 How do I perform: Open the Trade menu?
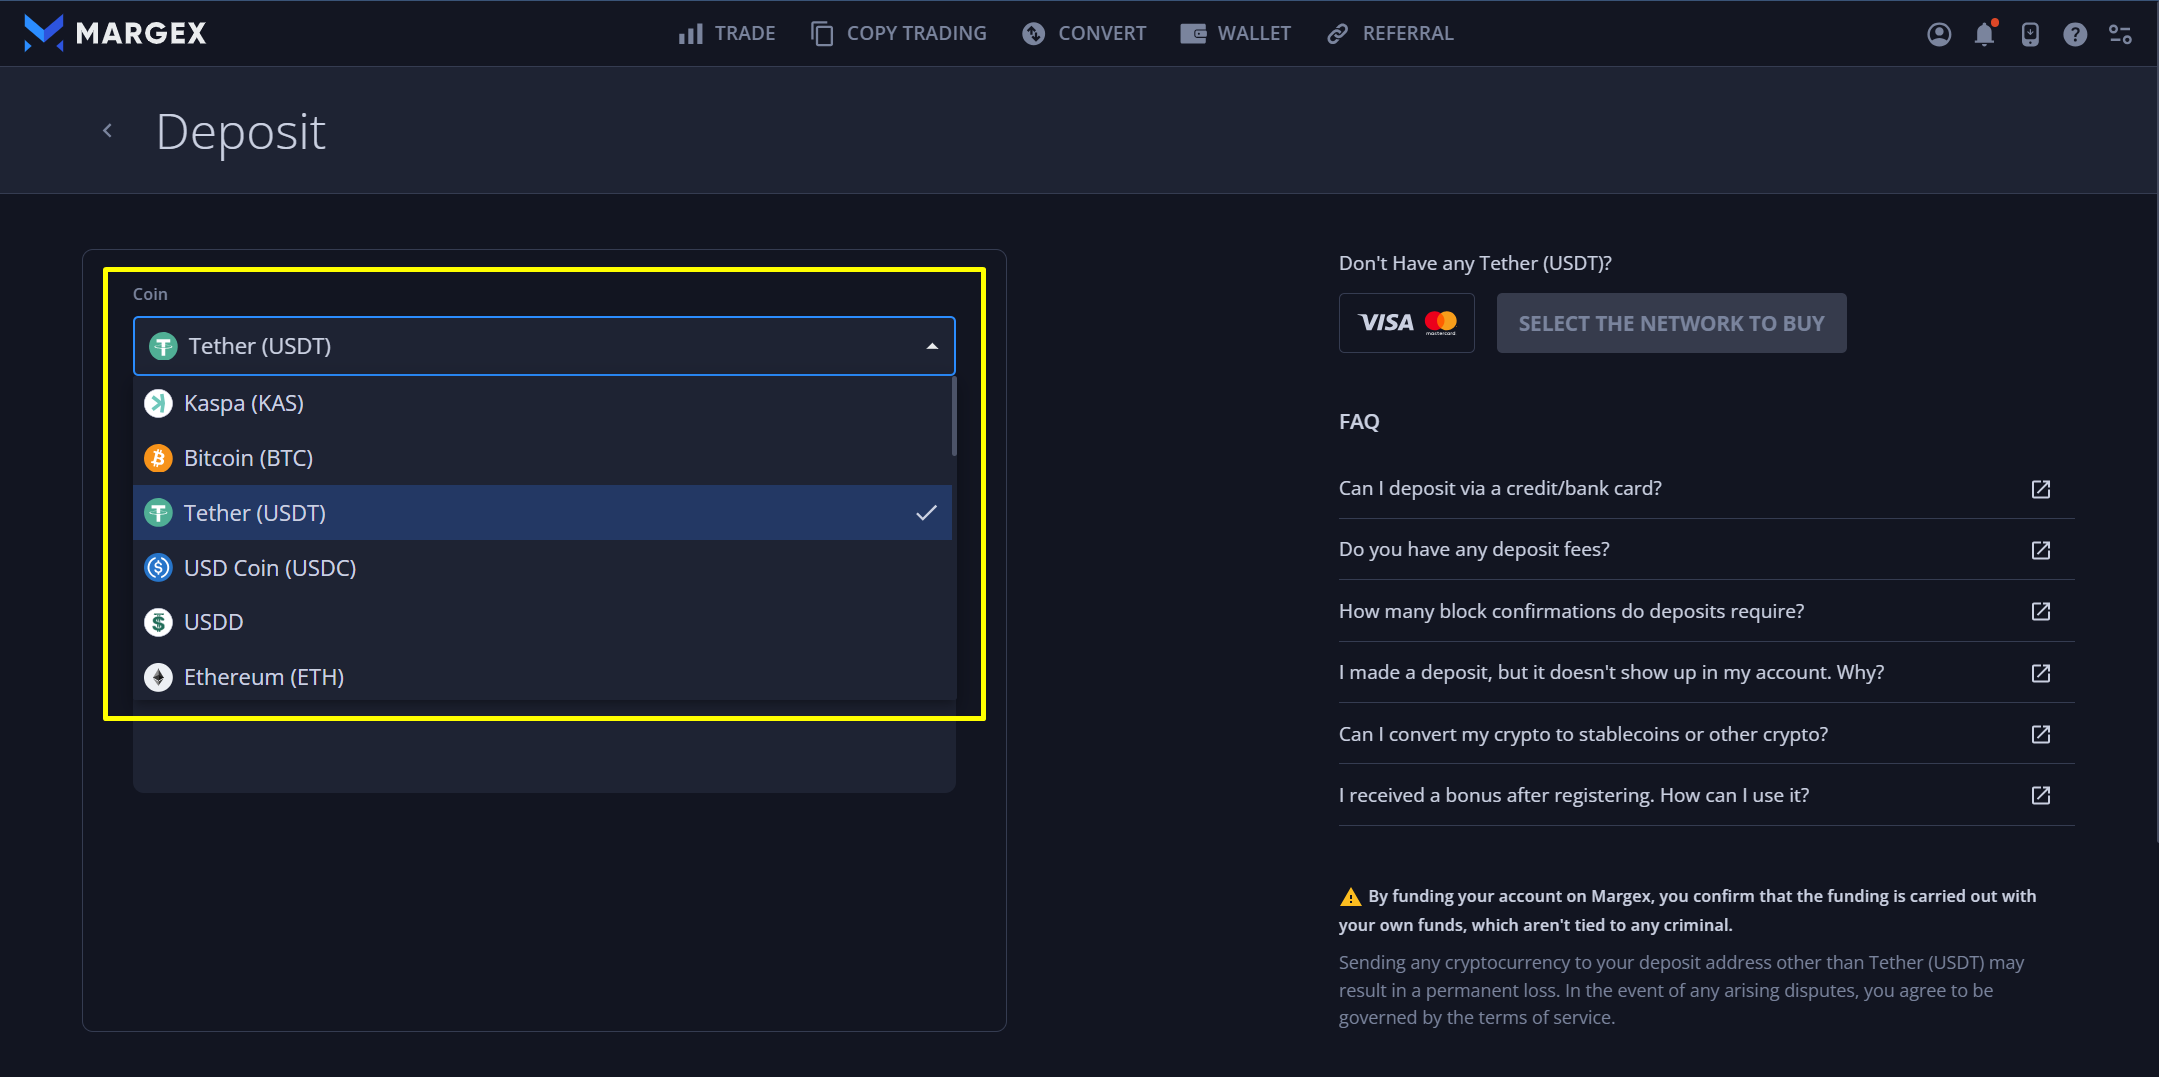[727, 34]
